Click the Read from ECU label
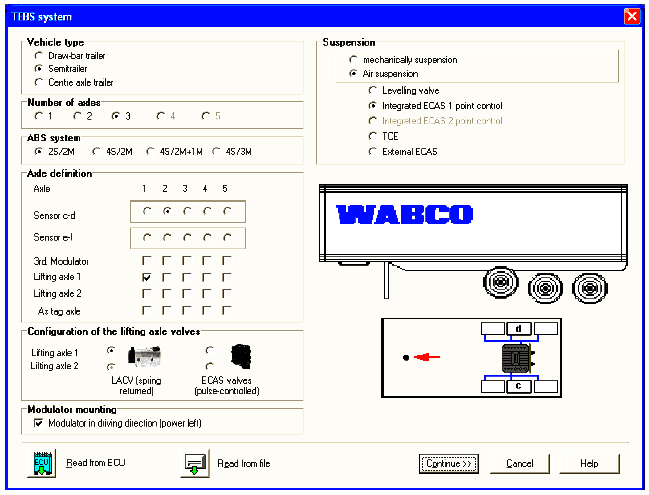 coord(96,463)
